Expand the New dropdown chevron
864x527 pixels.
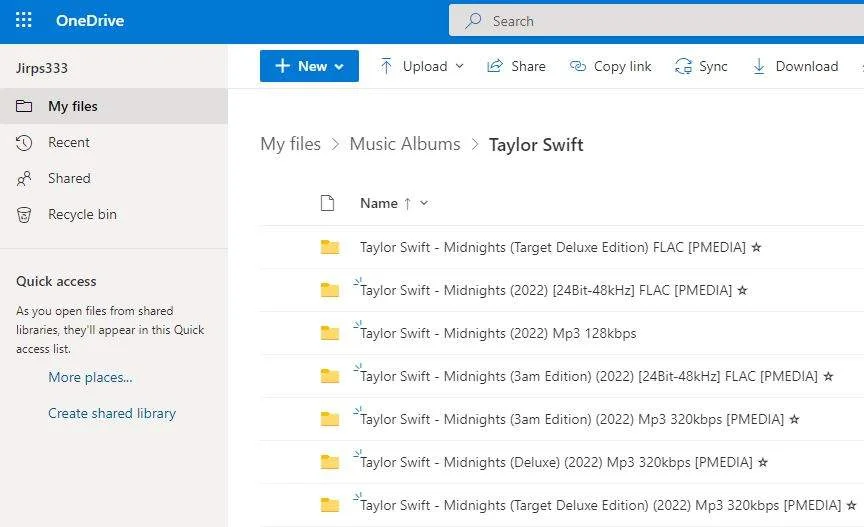tap(339, 67)
